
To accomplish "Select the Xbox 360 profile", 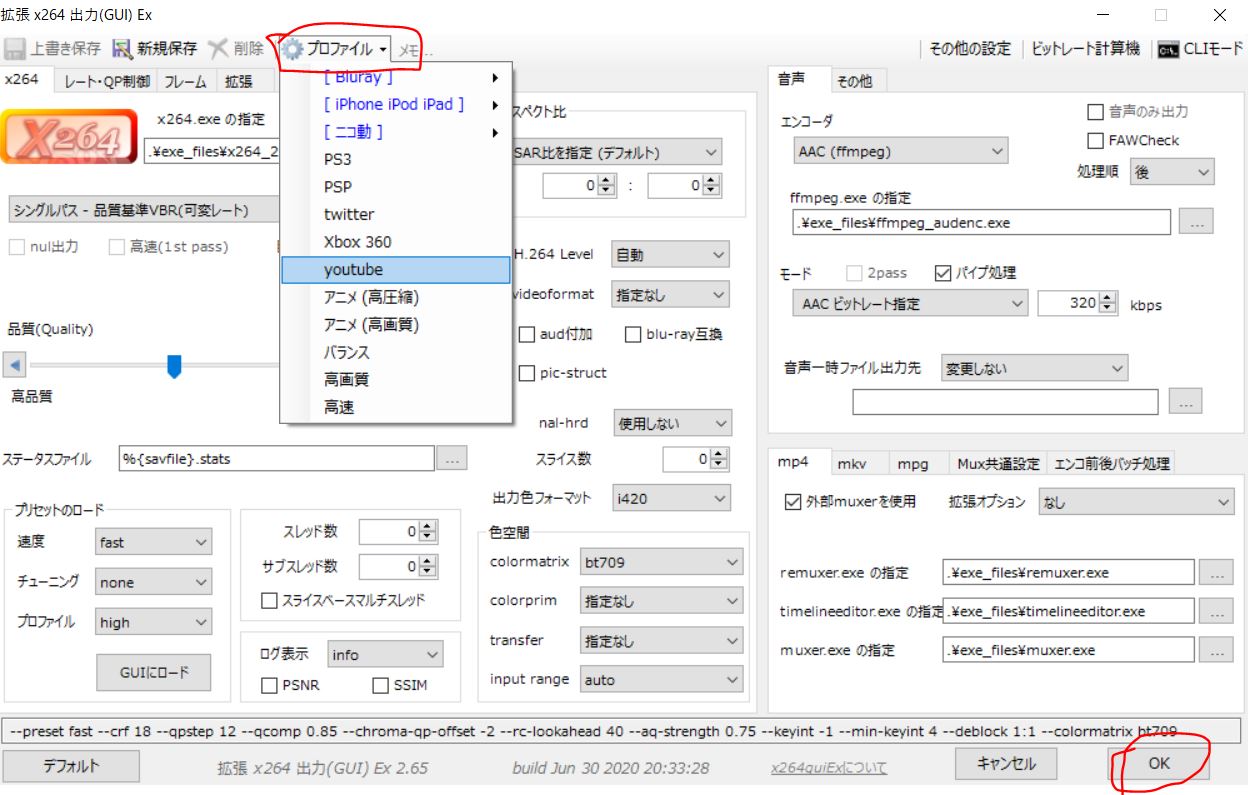I will (396, 242).
